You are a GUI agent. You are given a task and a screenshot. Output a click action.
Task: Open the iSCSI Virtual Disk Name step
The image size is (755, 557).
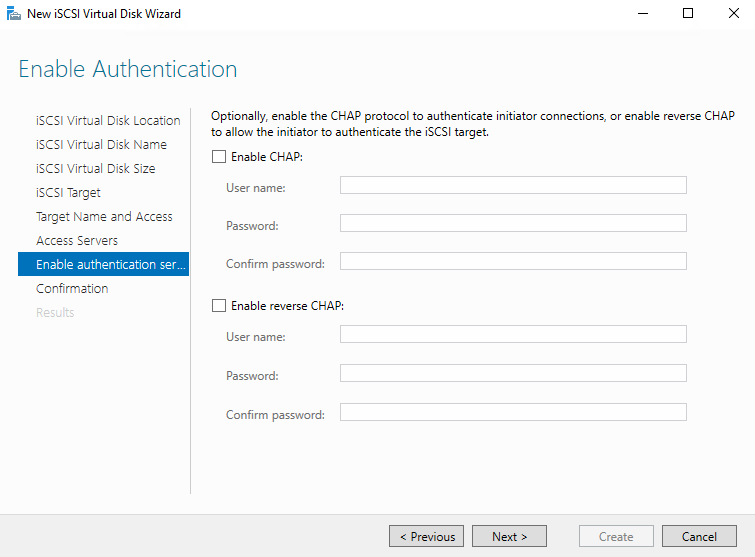[x=101, y=145]
